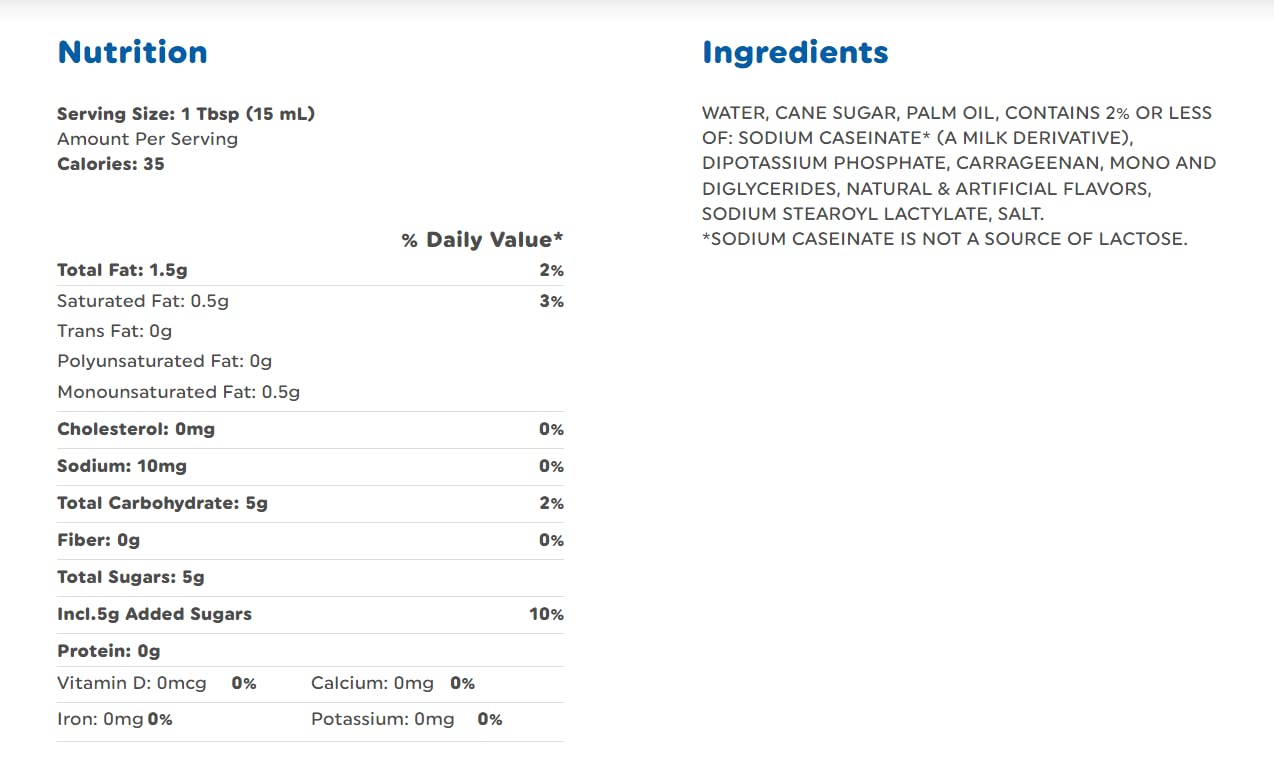Click the Ingredients heading
This screenshot has height=758, width=1274.
coord(795,52)
